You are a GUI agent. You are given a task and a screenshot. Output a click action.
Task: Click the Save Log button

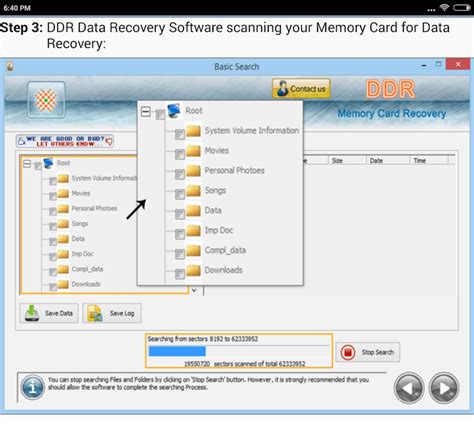tap(112, 313)
